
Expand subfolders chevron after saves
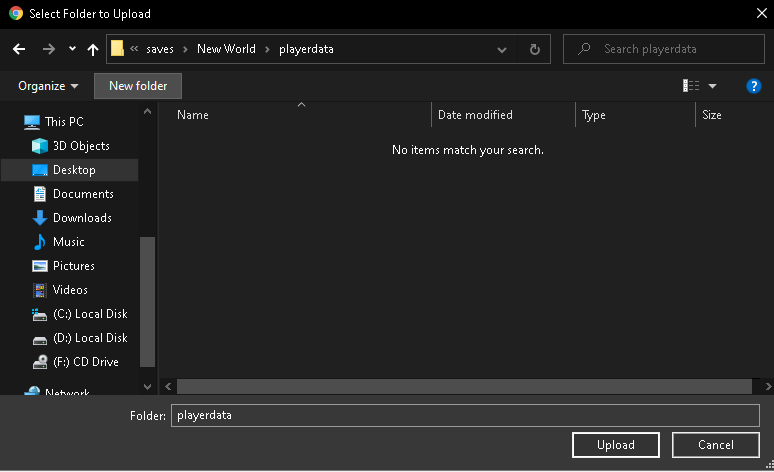tap(185, 49)
